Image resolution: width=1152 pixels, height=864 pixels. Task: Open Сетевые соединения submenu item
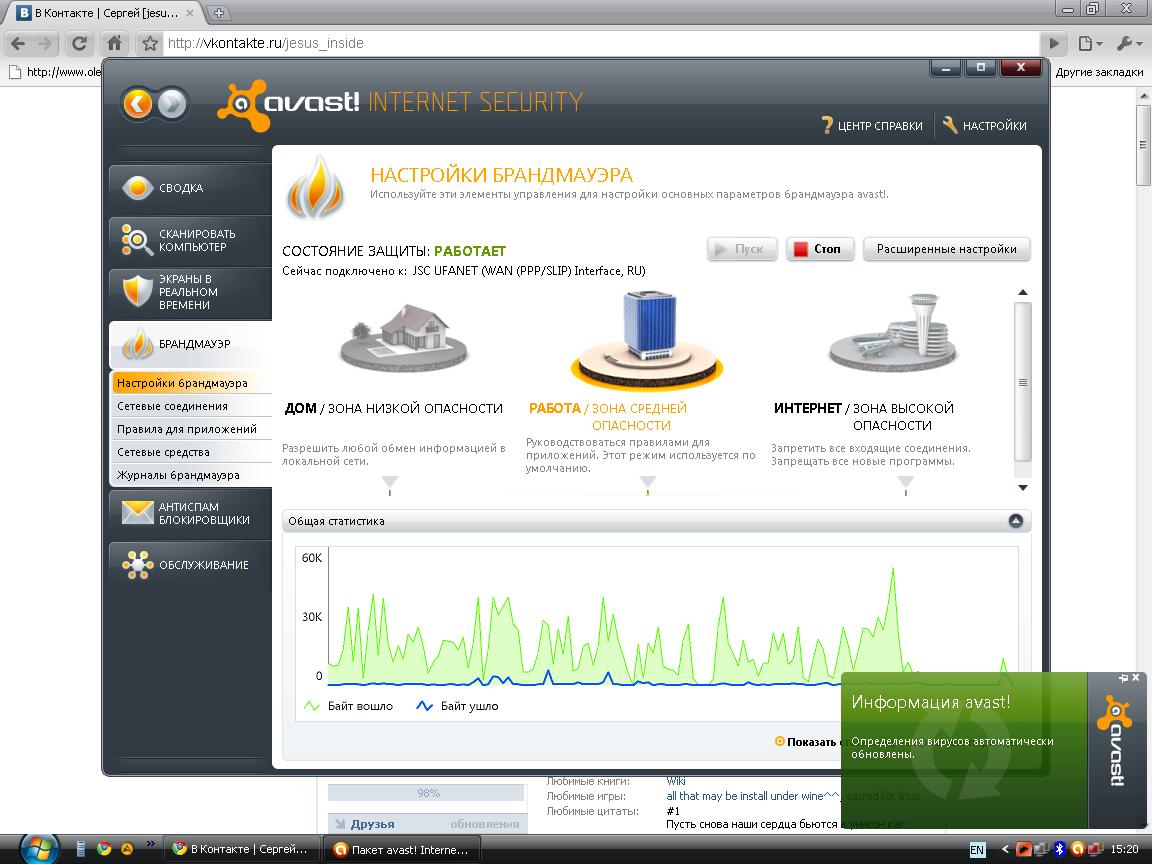click(172, 406)
